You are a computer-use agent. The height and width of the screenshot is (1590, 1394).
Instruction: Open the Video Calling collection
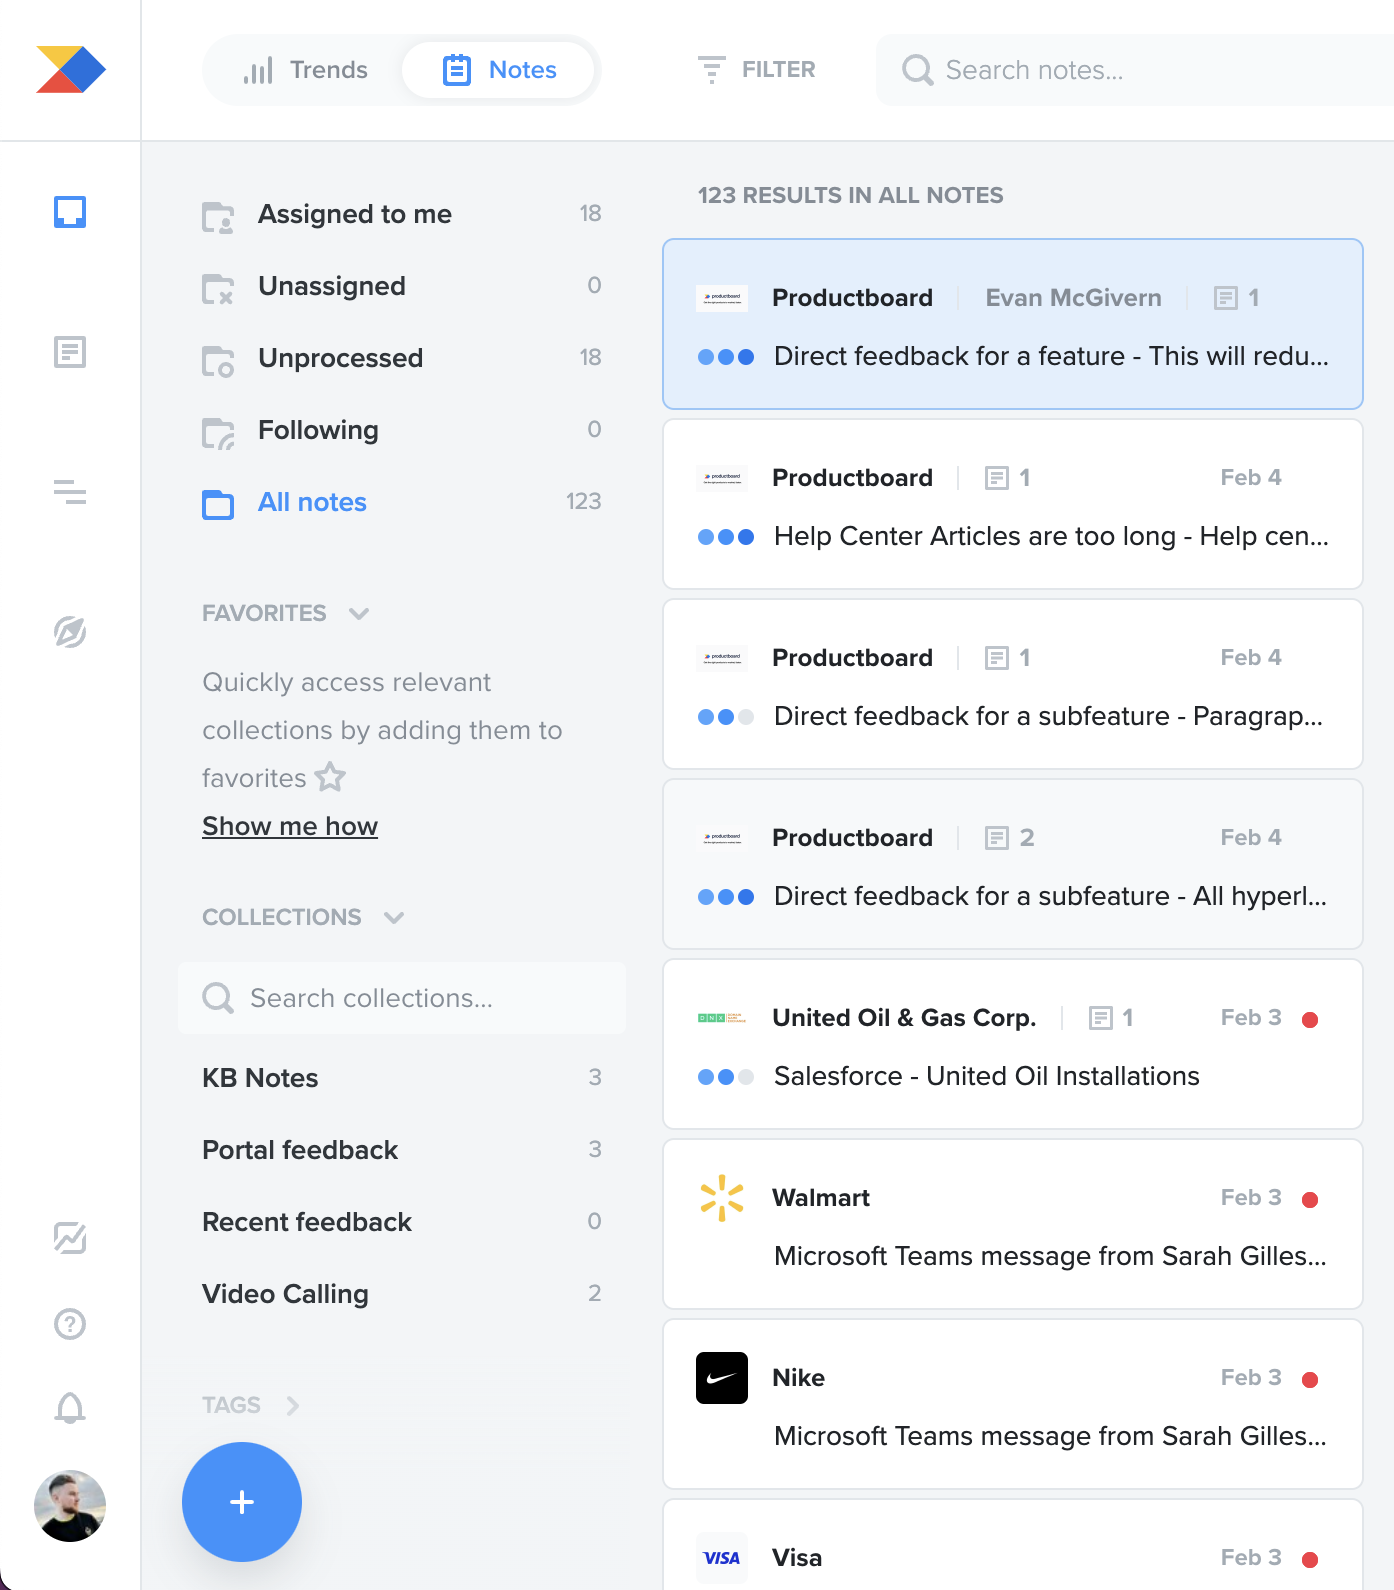pyautogui.click(x=402, y=1294)
